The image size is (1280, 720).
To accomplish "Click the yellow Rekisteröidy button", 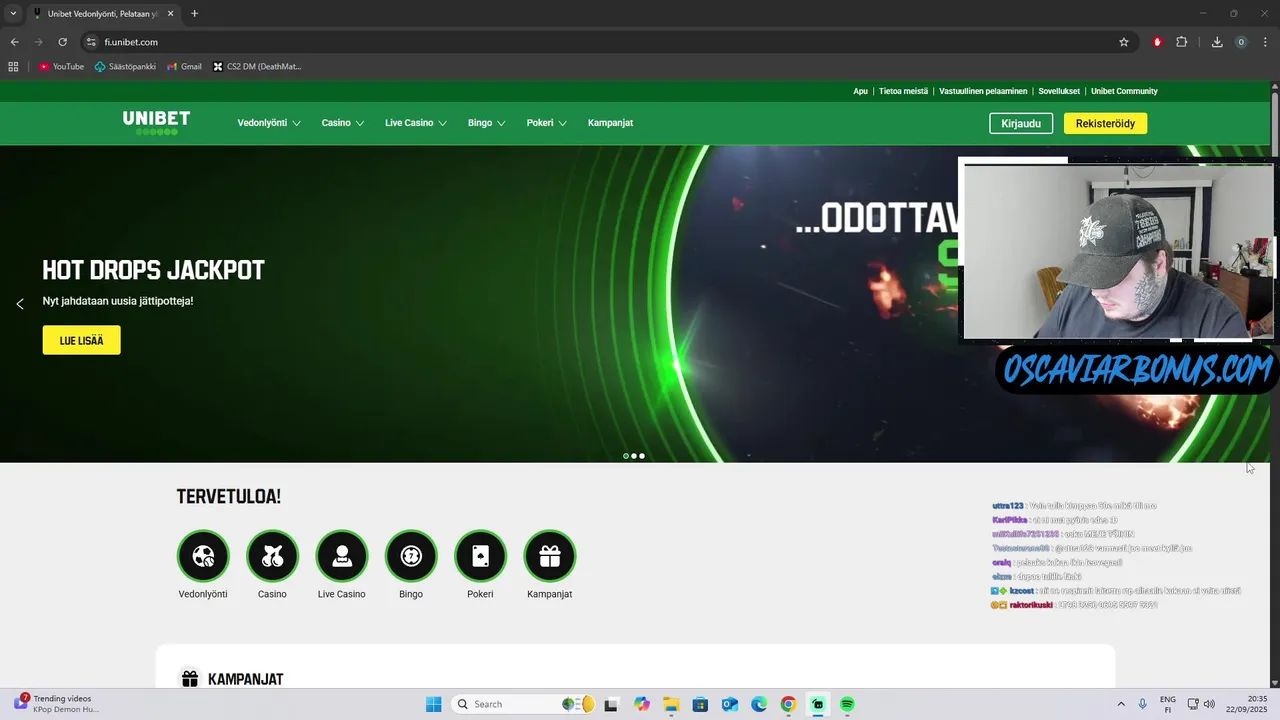I will coord(1105,123).
